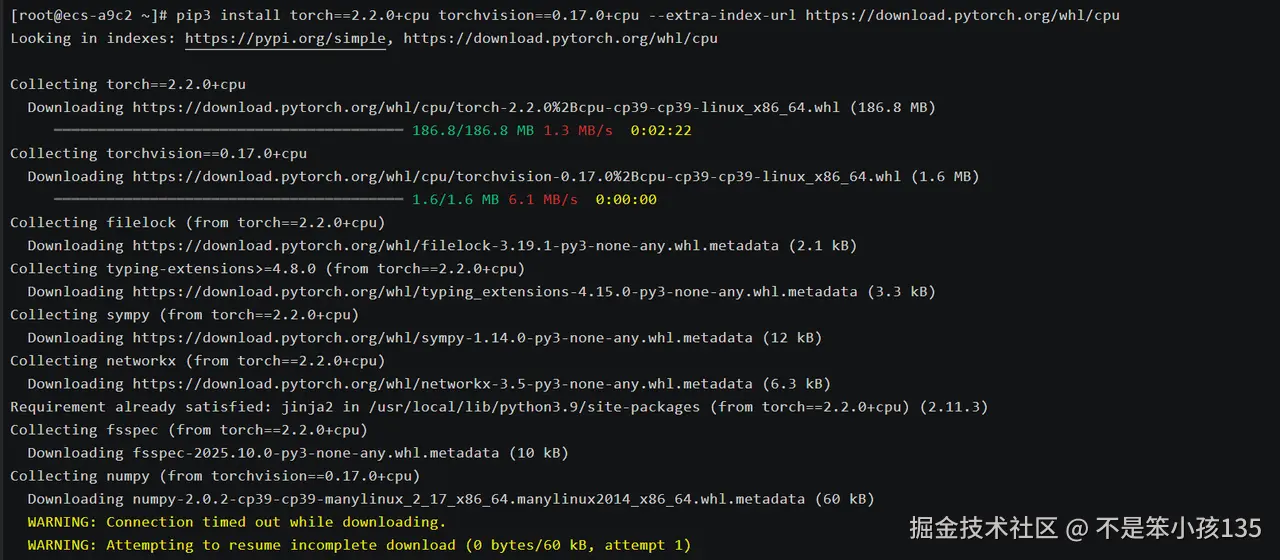Click the "1.3 MB/s" download speed
The image size is (1280, 560).
coord(578,130)
